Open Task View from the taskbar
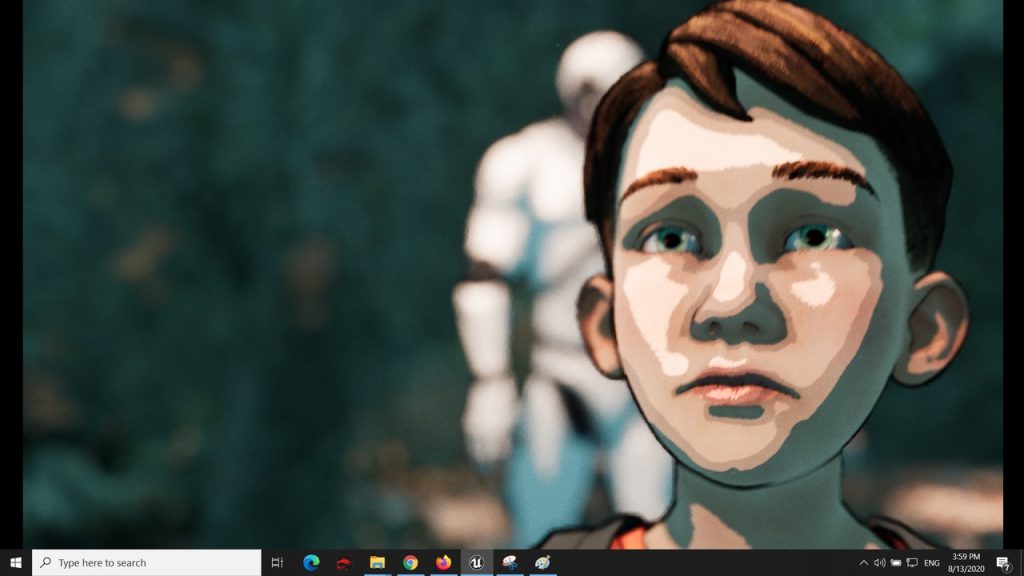 pyautogui.click(x=277, y=563)
